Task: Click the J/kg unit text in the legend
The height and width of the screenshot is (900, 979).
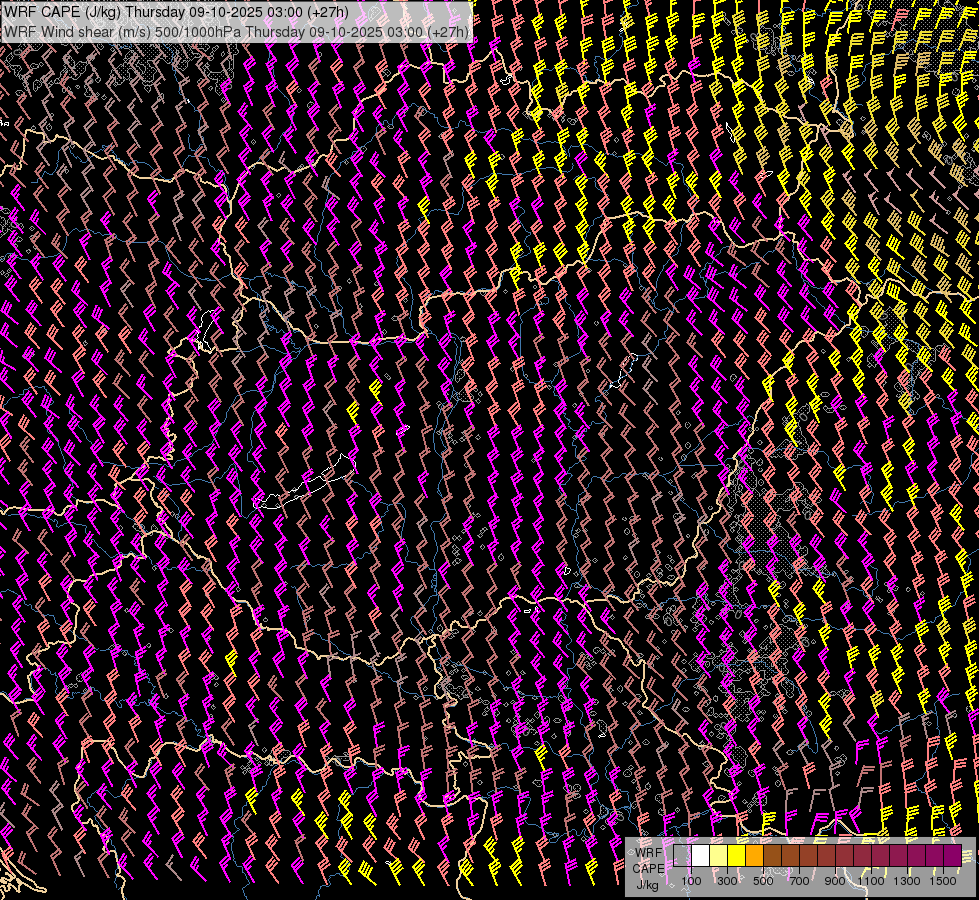Action: coord(648,884)
